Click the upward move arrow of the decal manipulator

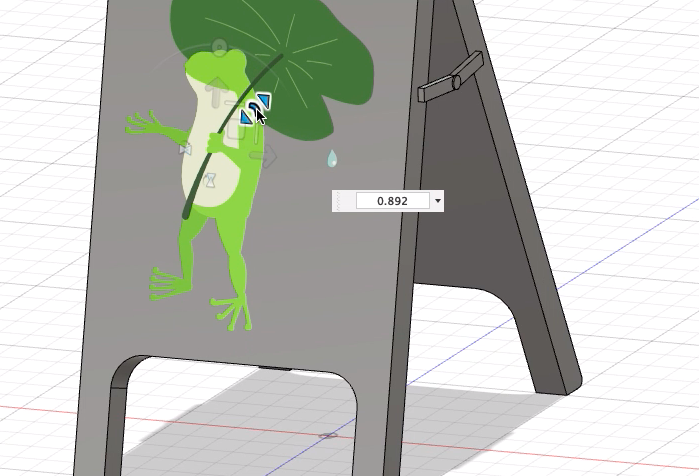coord(217,92)
